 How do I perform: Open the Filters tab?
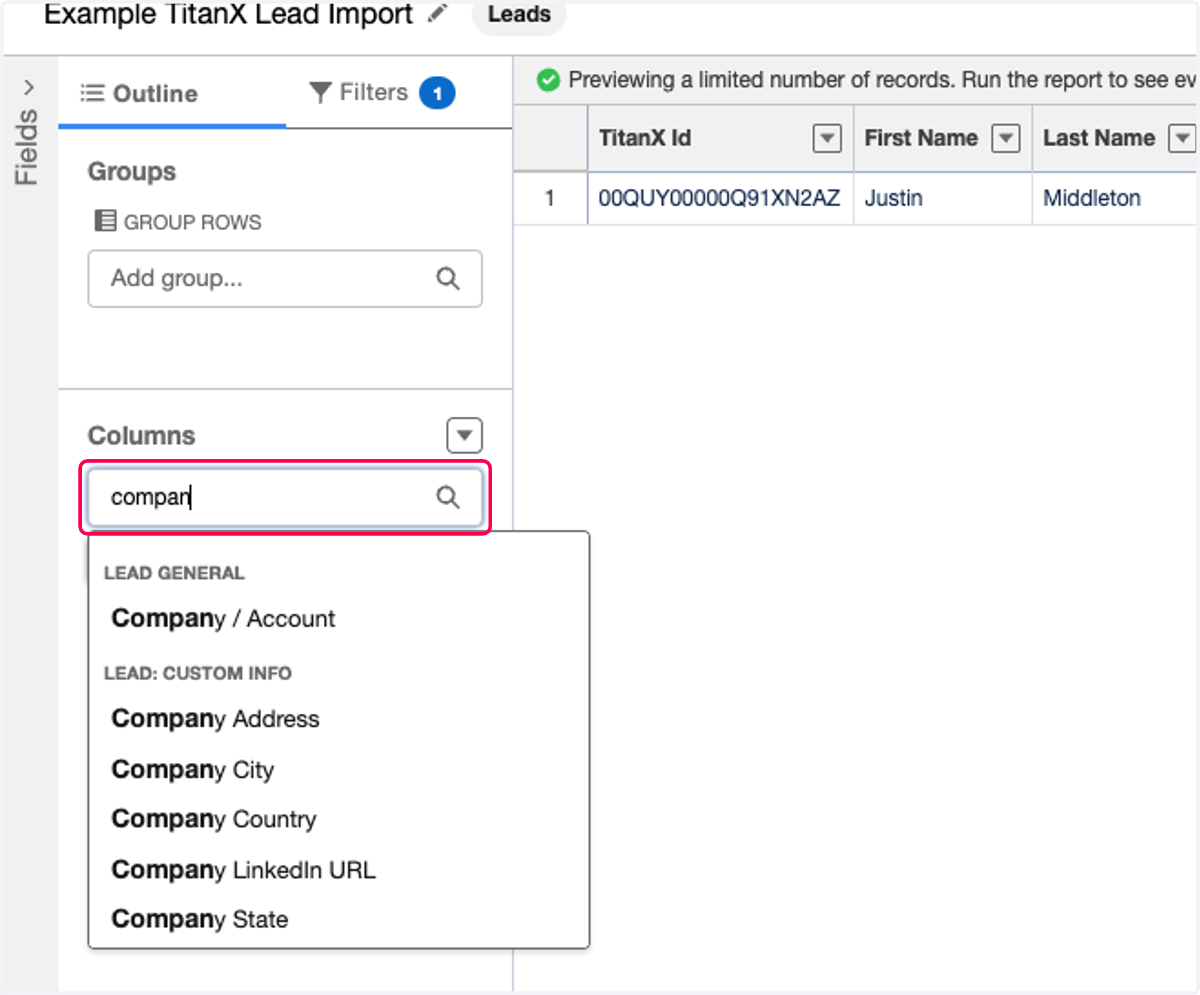pyautogui.click(x=381, y=93)
